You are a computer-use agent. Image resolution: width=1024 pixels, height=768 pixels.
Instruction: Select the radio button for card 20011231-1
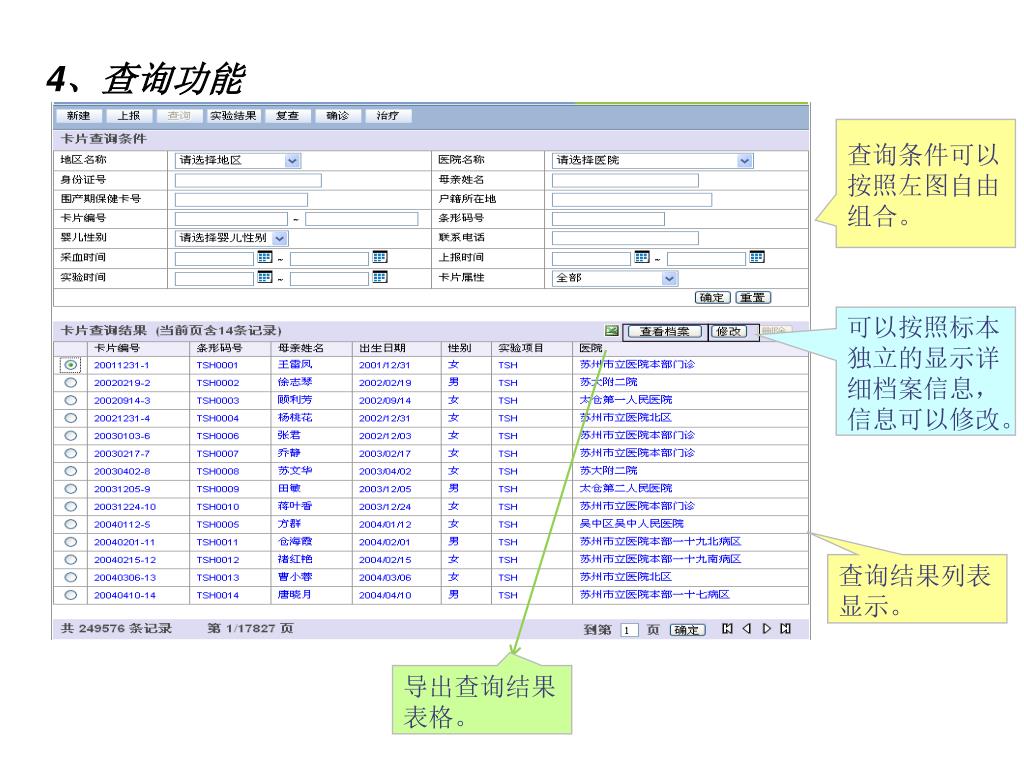(x=71, y=365)
